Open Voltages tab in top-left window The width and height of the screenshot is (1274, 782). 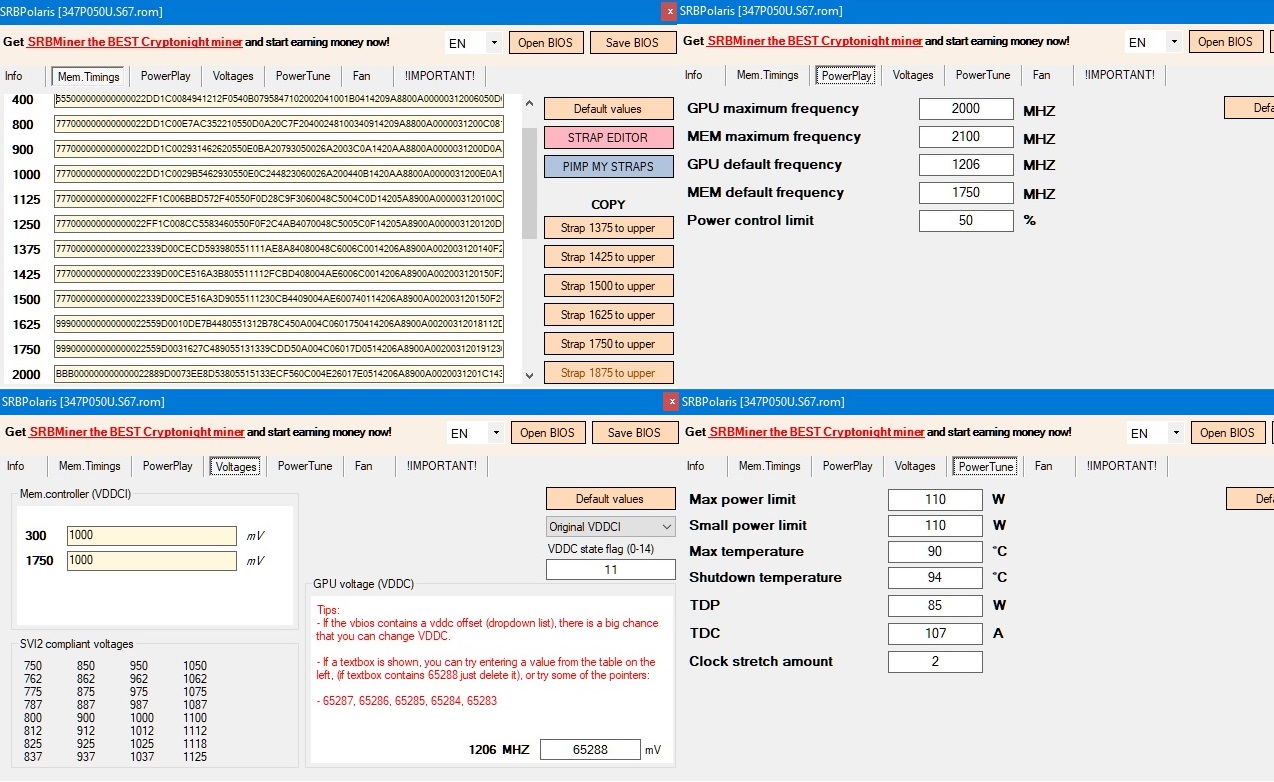[233, 76]
